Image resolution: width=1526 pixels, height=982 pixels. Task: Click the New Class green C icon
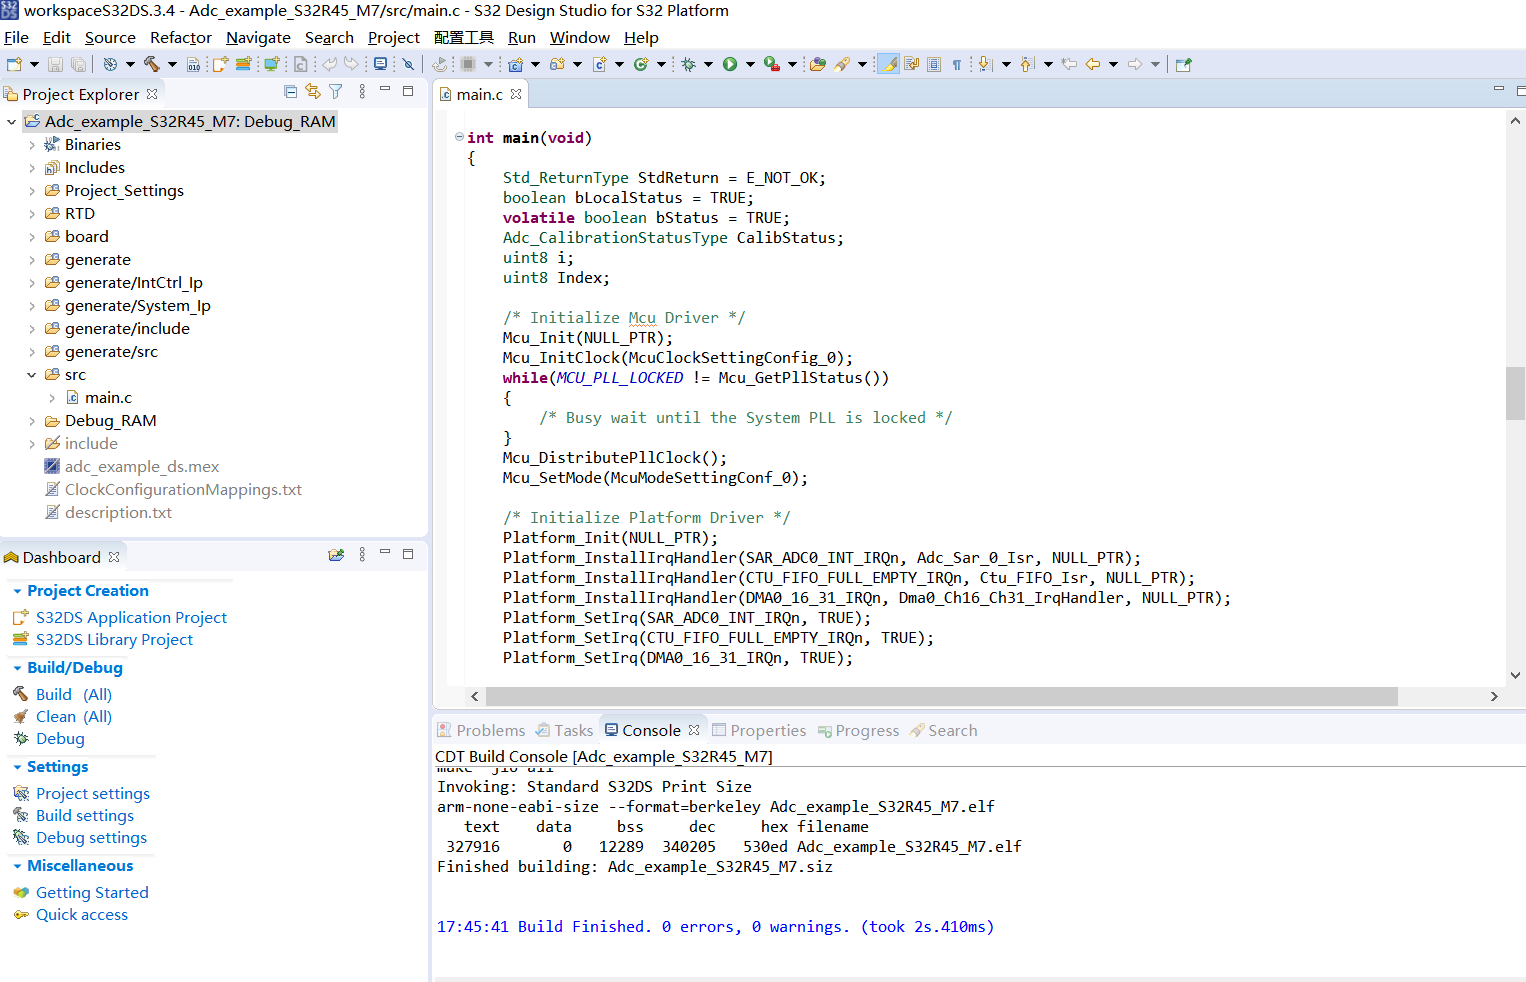(x=641, y=64)
